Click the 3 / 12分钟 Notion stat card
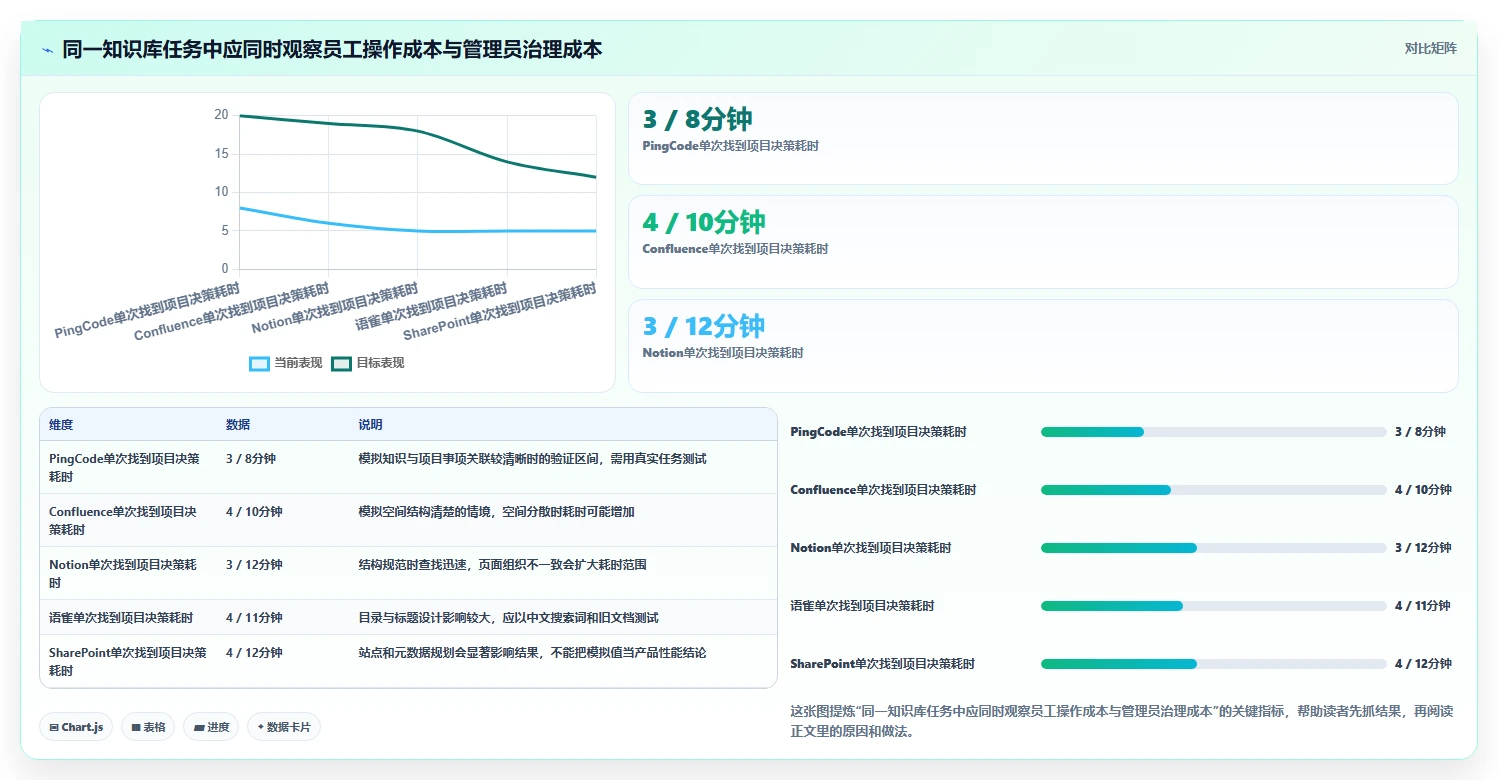 pos(1043,346)
